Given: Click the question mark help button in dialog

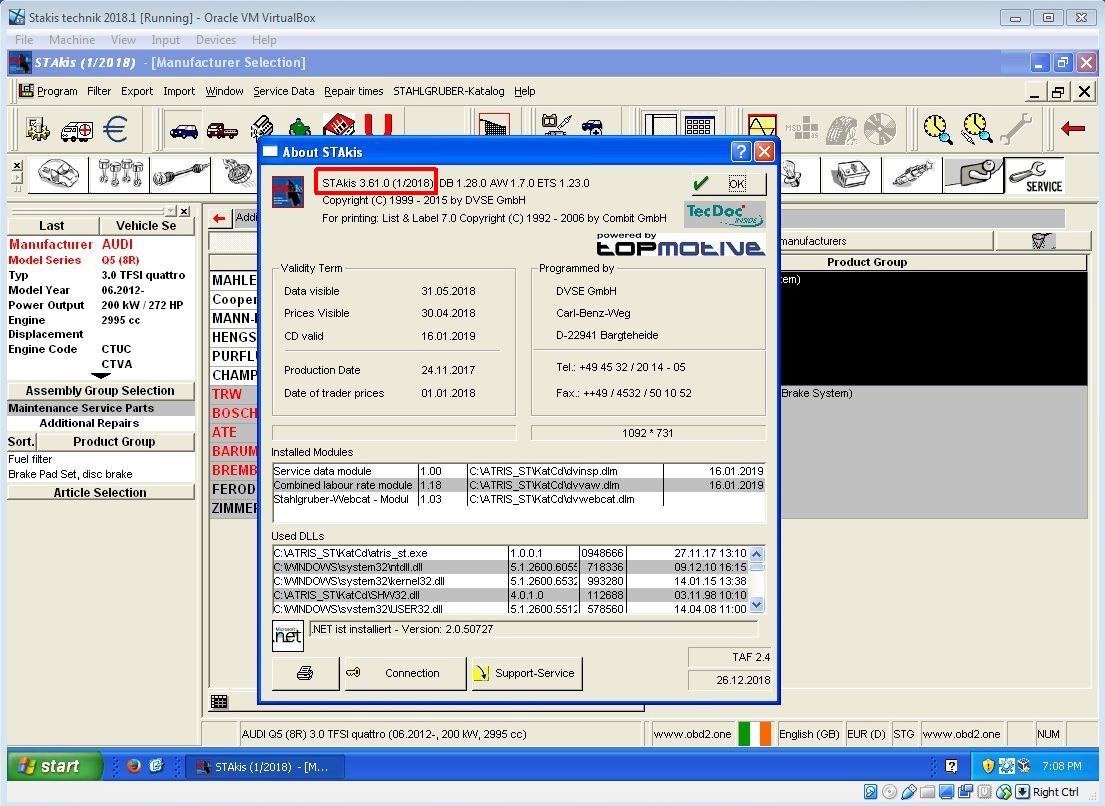Looking at the screenshot, I should coord(740,152).
